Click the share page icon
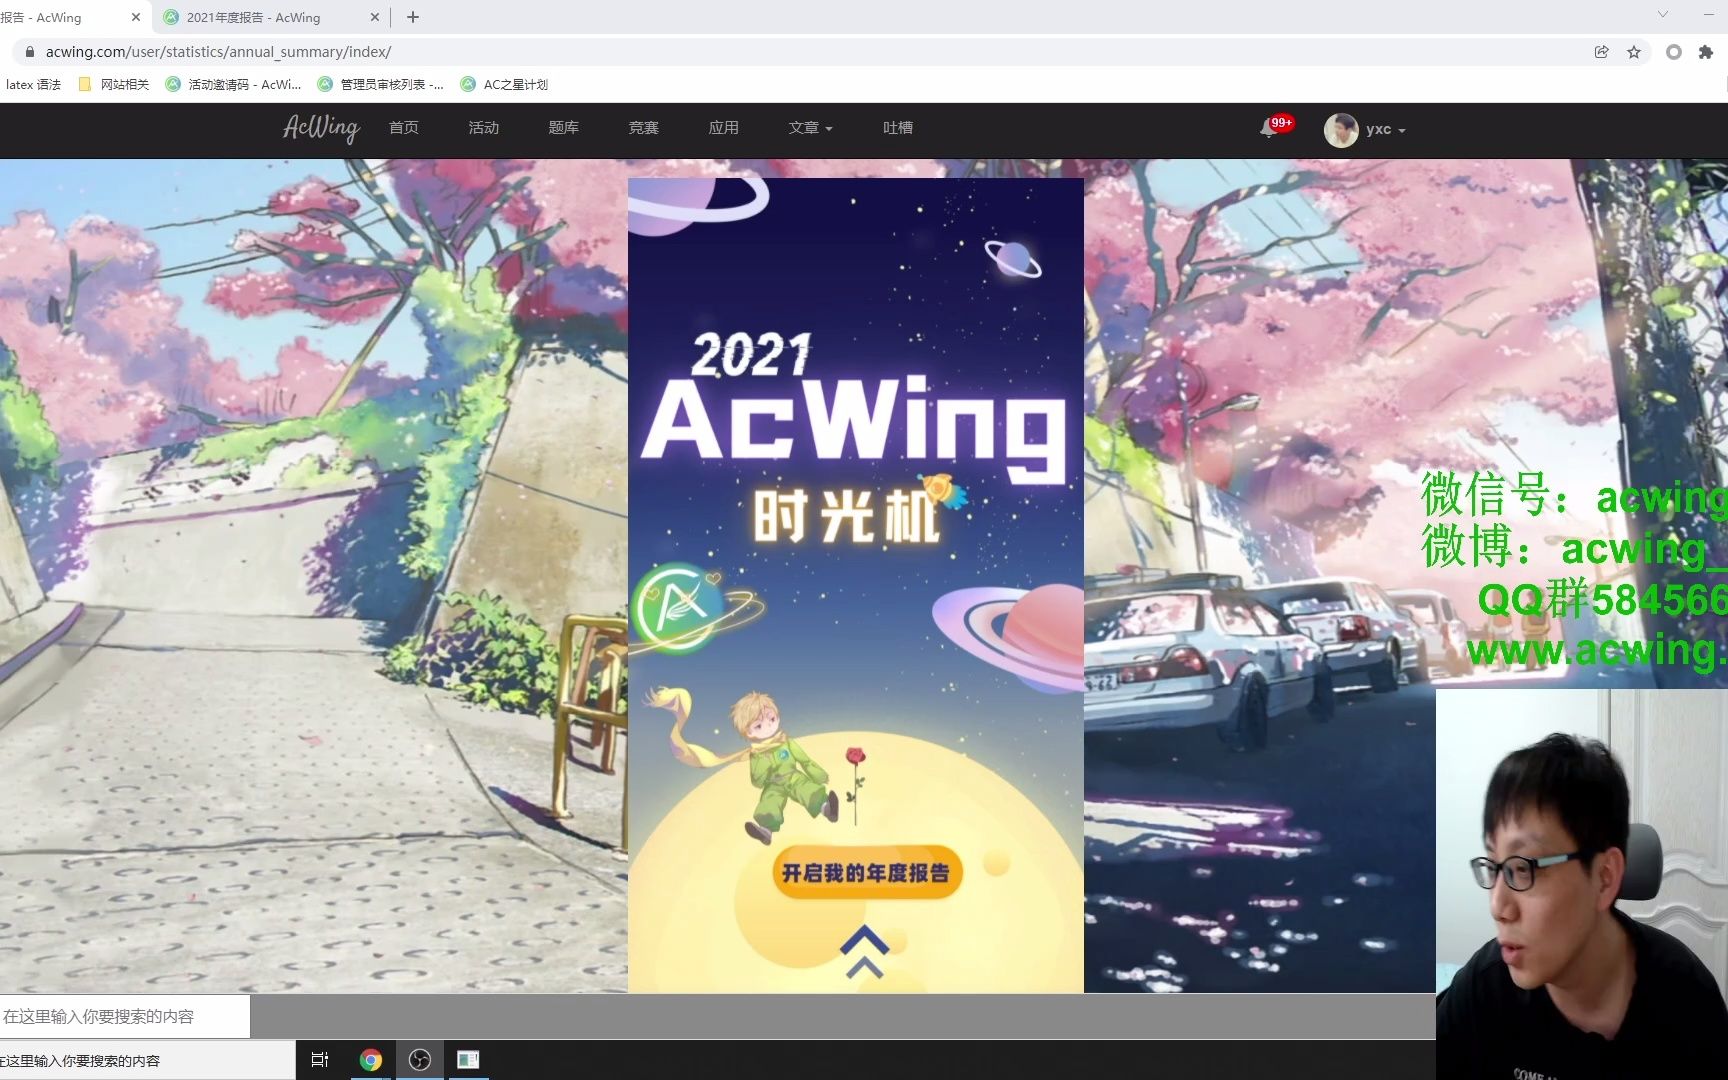1728x1080 pixels. 1602,52
